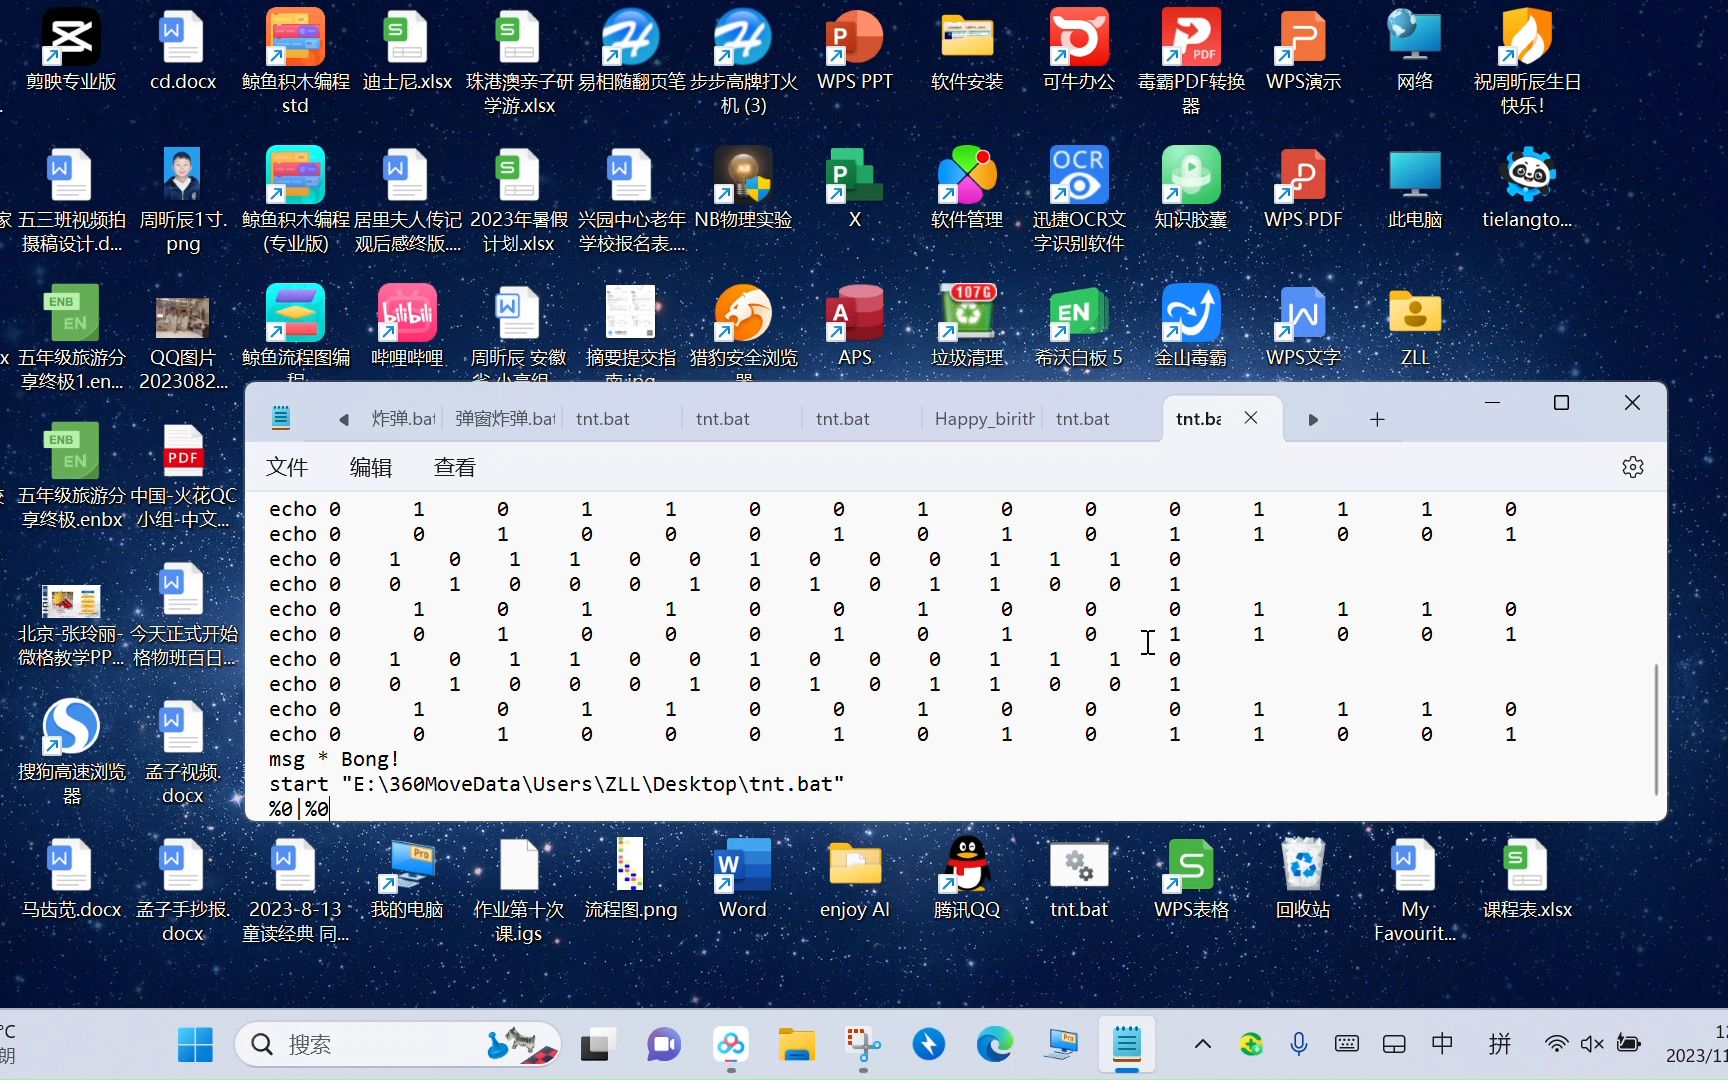Open WPS表格 desktop shortcut

coord(1191,878)
